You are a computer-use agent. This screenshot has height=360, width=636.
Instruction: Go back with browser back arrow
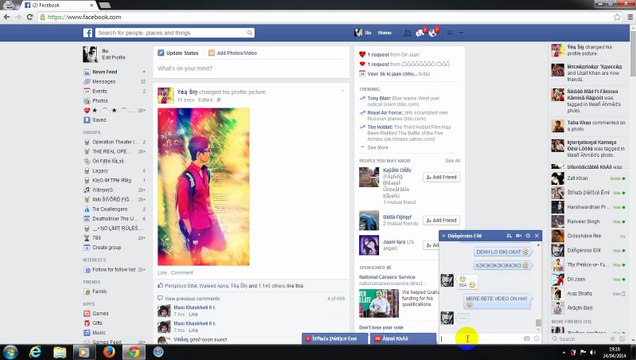tap(6, 17)
